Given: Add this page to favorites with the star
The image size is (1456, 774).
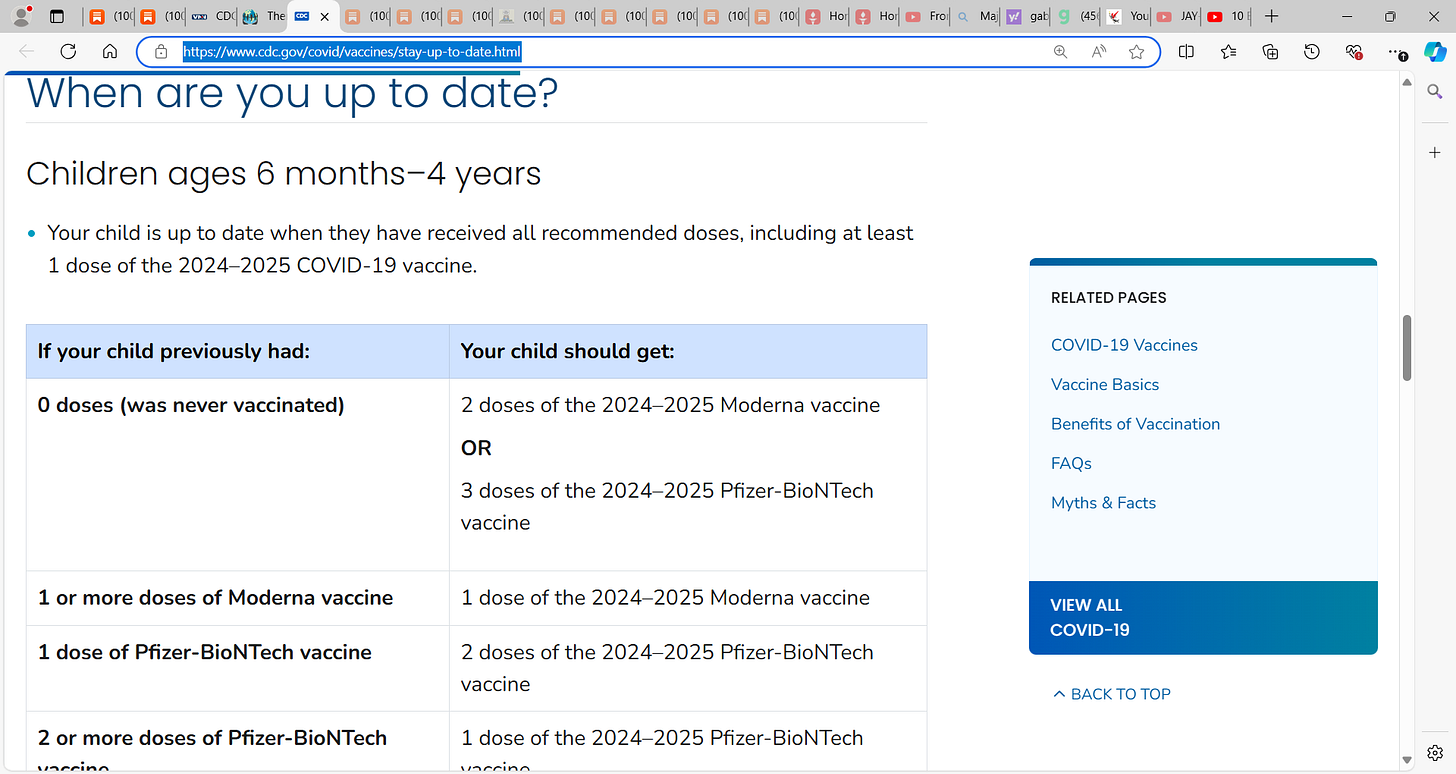Looking at the screenshot, I should tap(1136, 52).
